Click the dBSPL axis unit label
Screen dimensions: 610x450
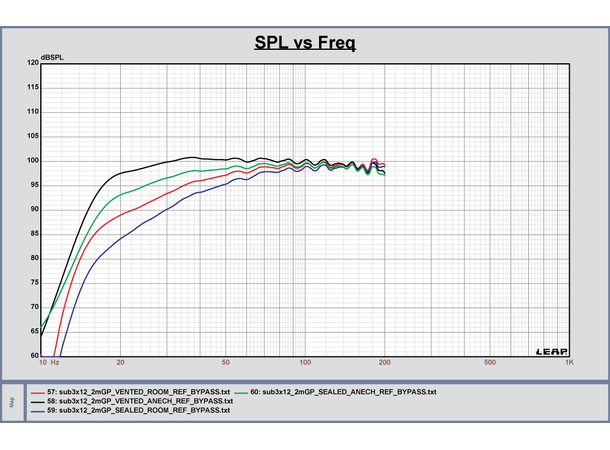pyautogui.click(x=52, y=58)
